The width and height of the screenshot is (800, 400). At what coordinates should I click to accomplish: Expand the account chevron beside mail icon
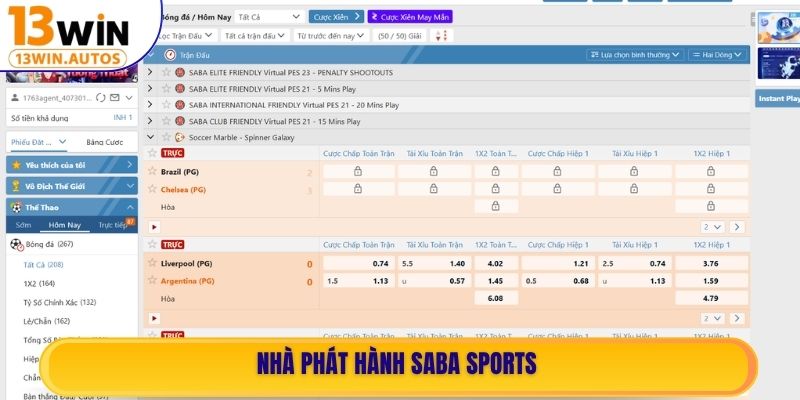129,97
